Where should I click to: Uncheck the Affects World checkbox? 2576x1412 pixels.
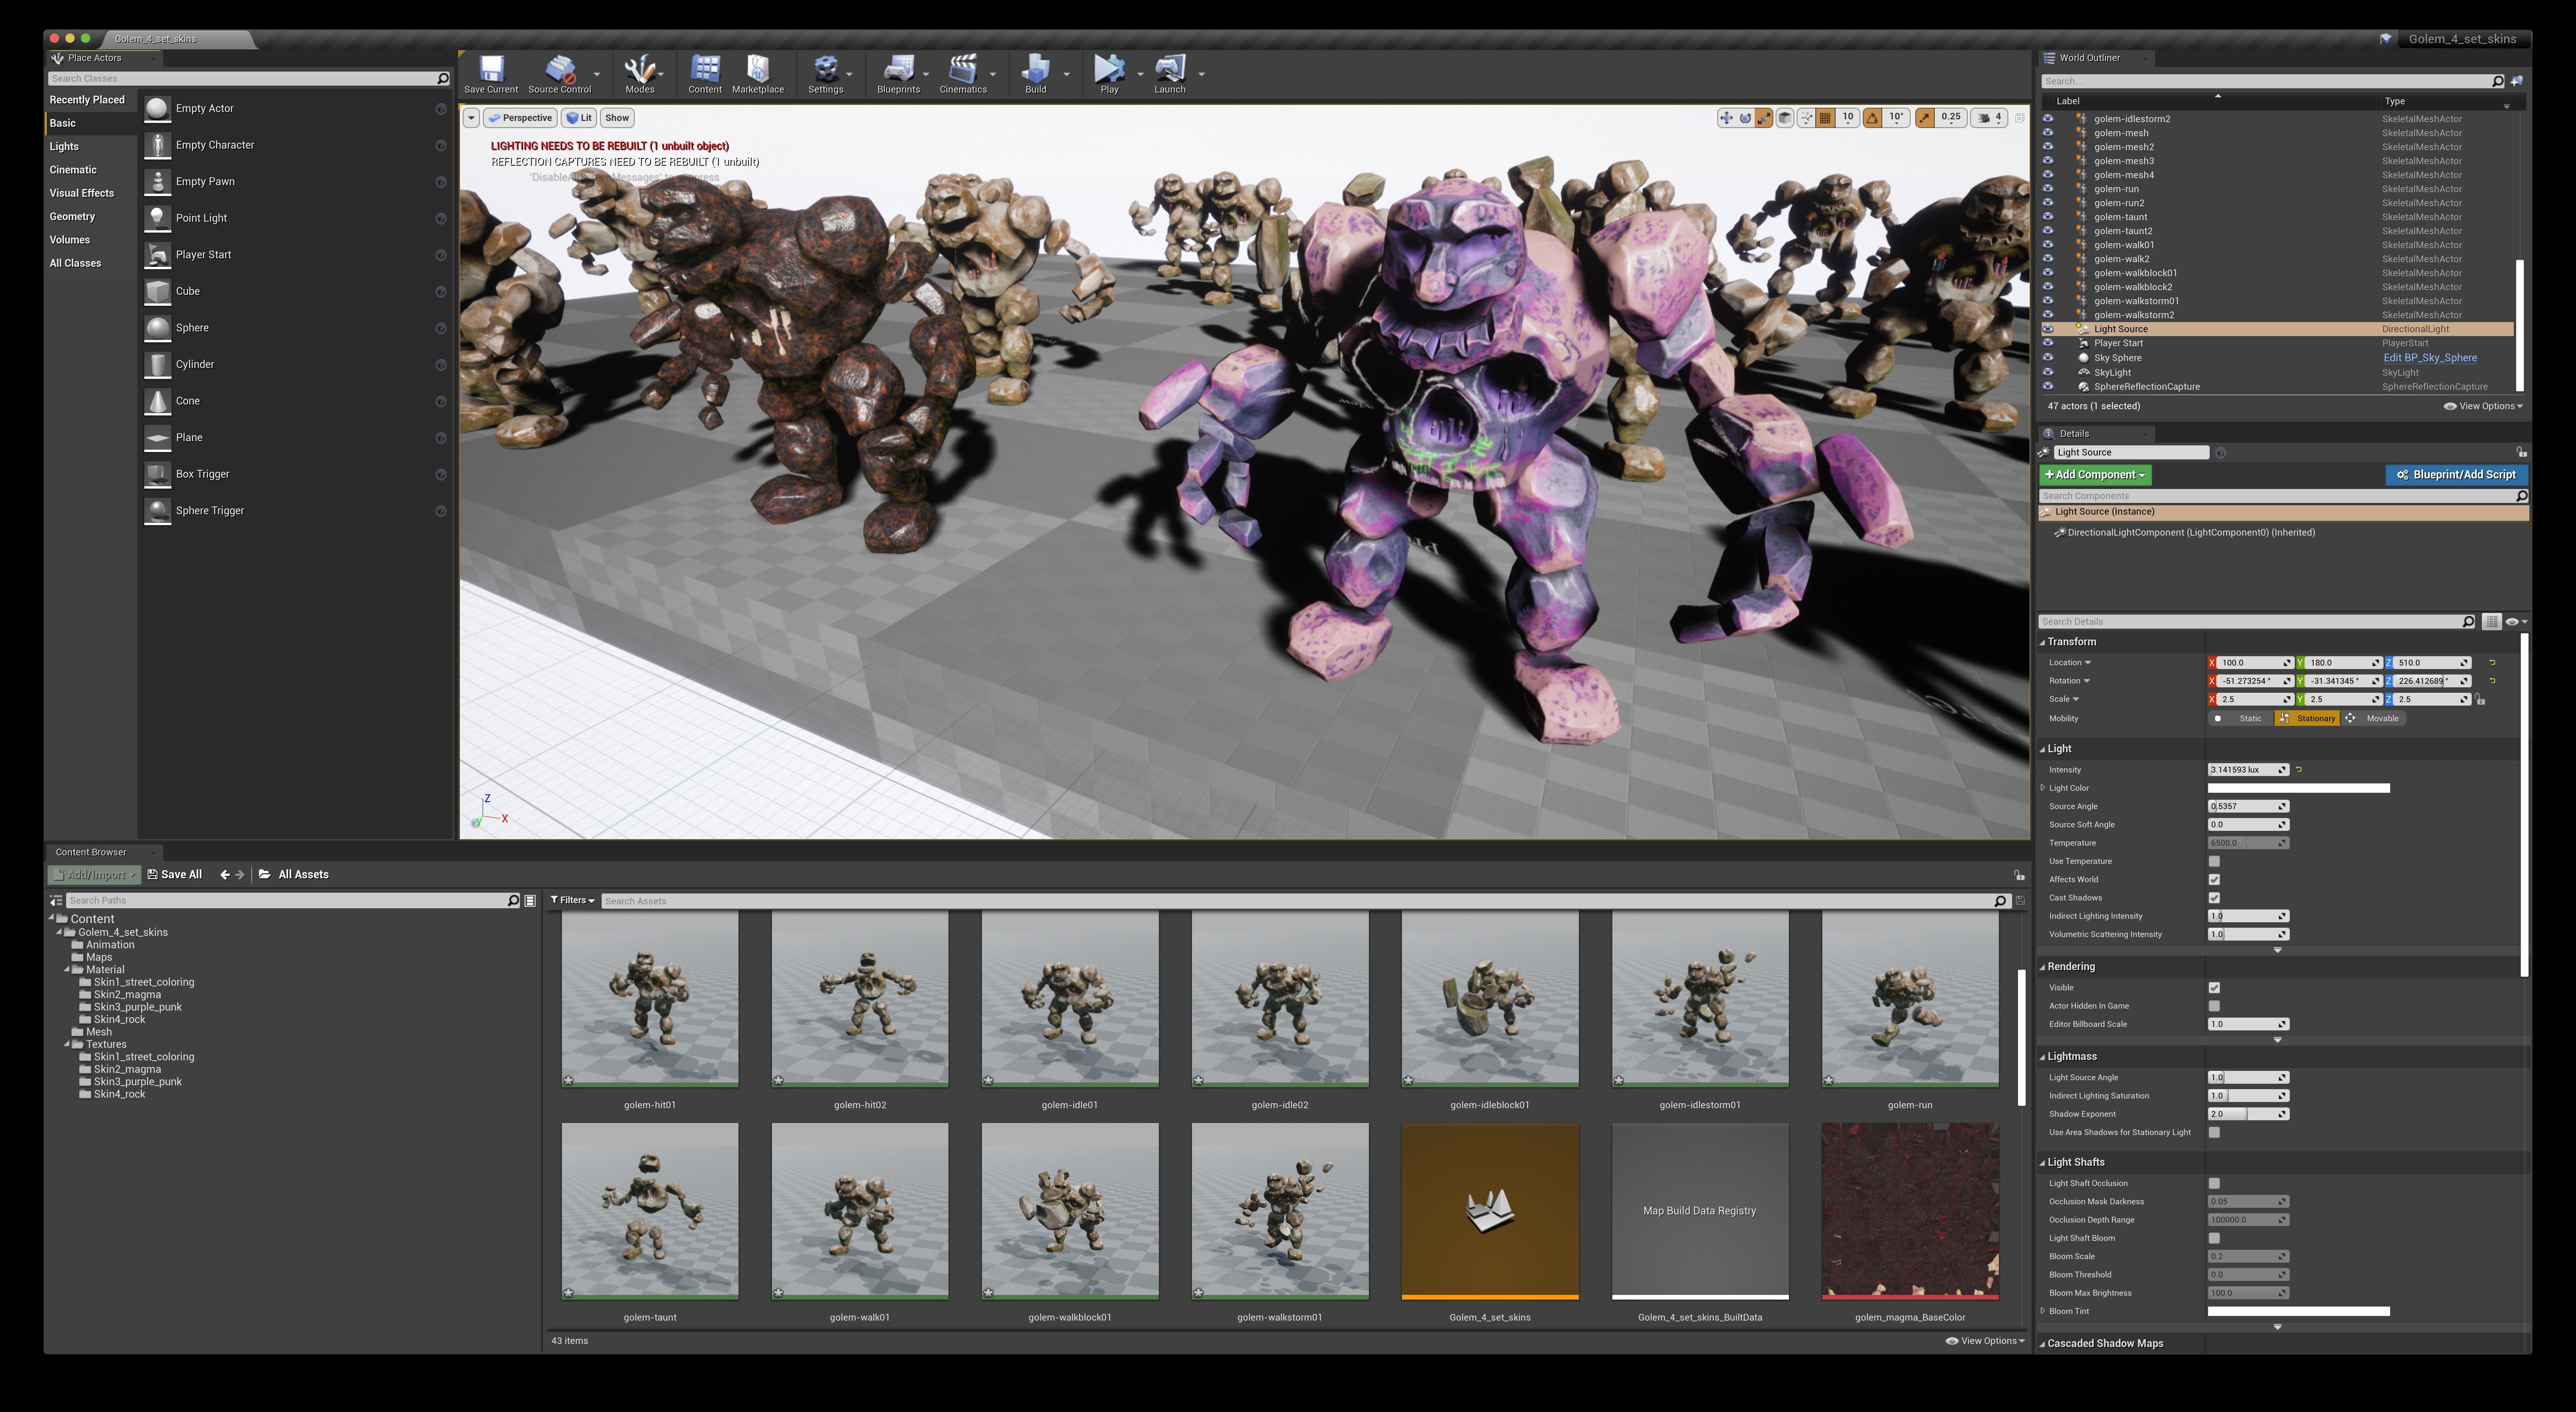(x=2214, y=880)
